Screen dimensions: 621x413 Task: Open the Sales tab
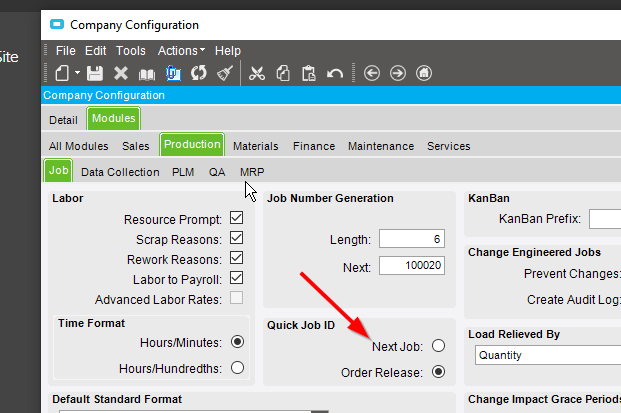[135, 146]
